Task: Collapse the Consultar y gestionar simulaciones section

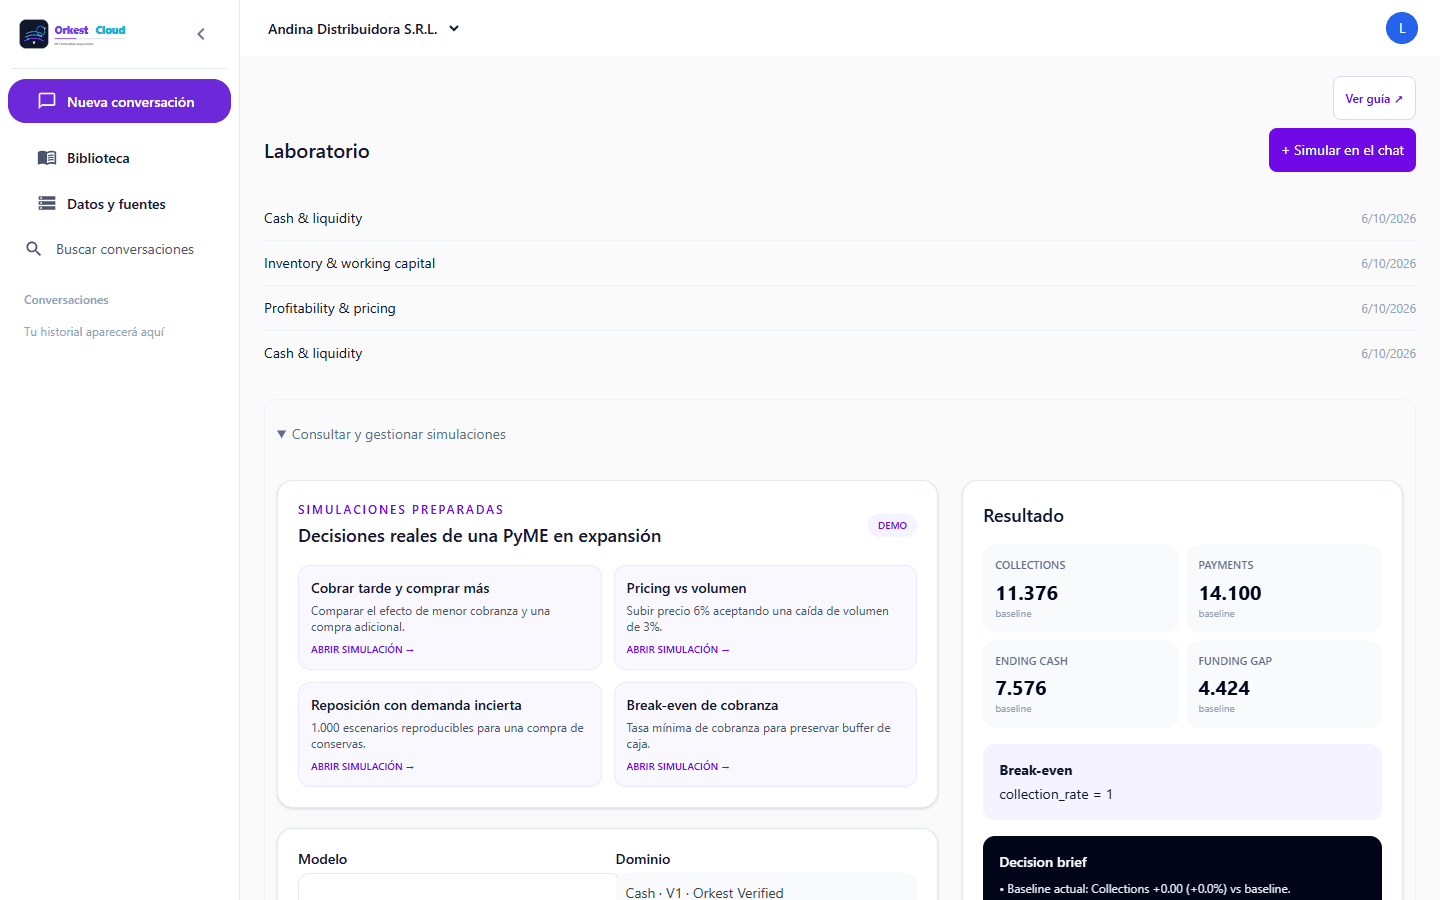Action: tap(391, 434)
